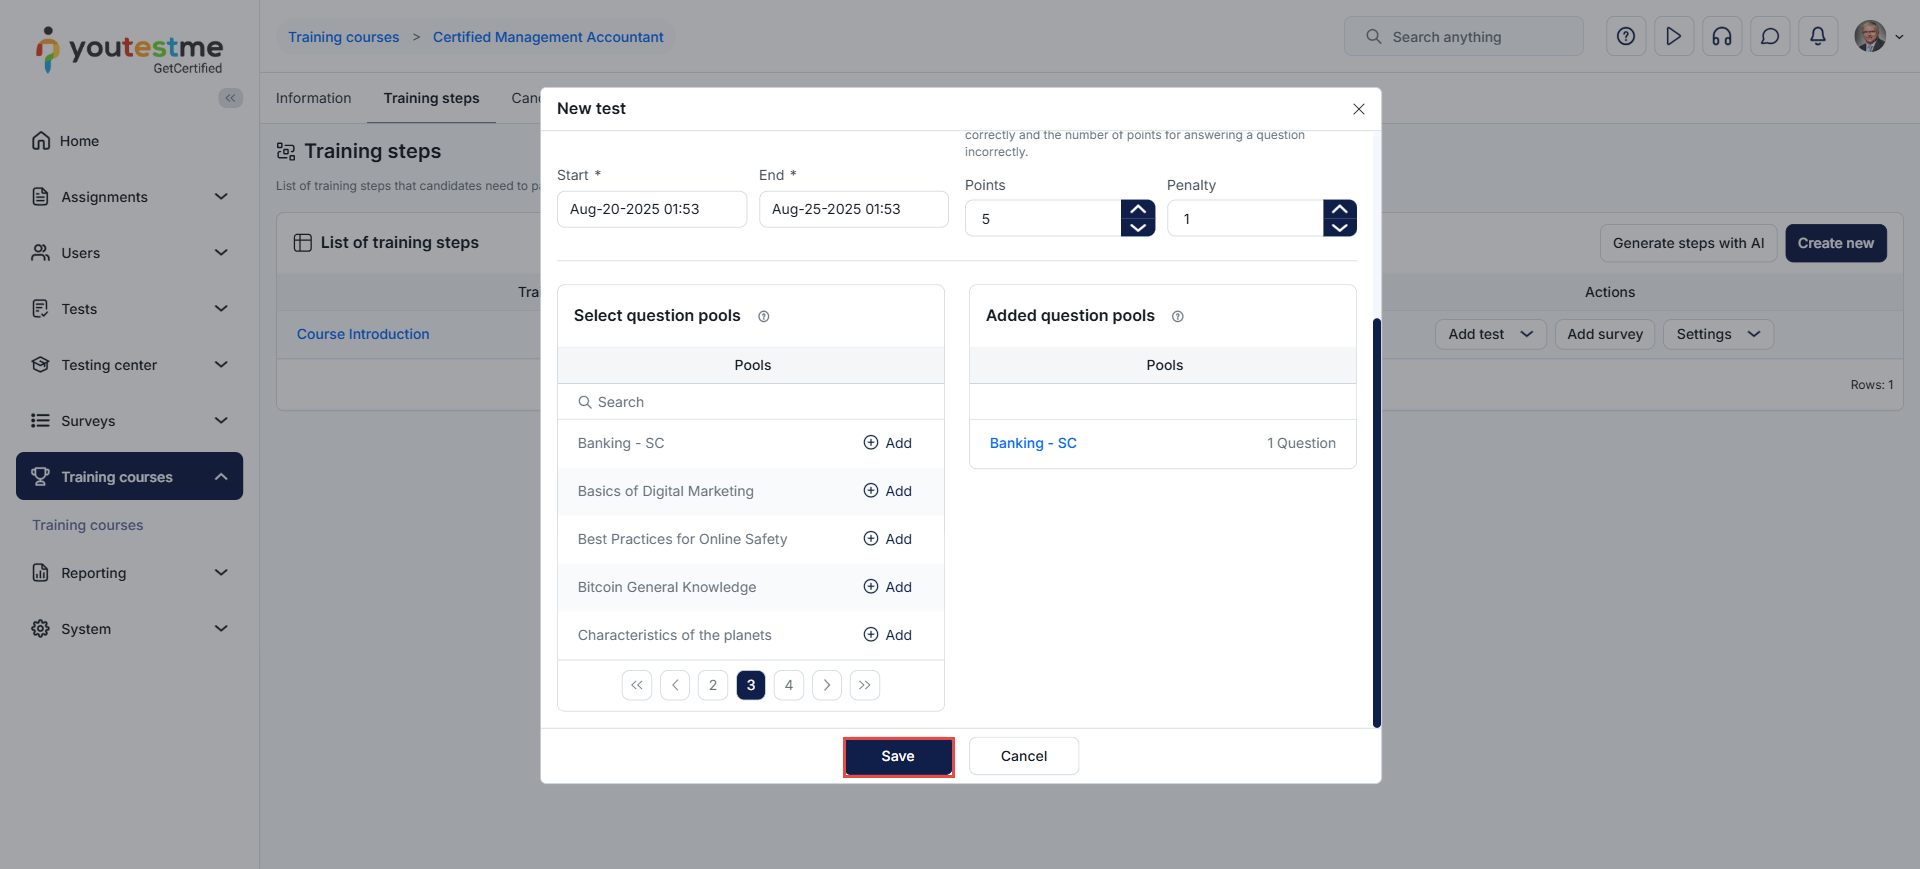
Task: Expand the Reporting sidebar section
Action: pyautogui.click(x=130, y=573)
